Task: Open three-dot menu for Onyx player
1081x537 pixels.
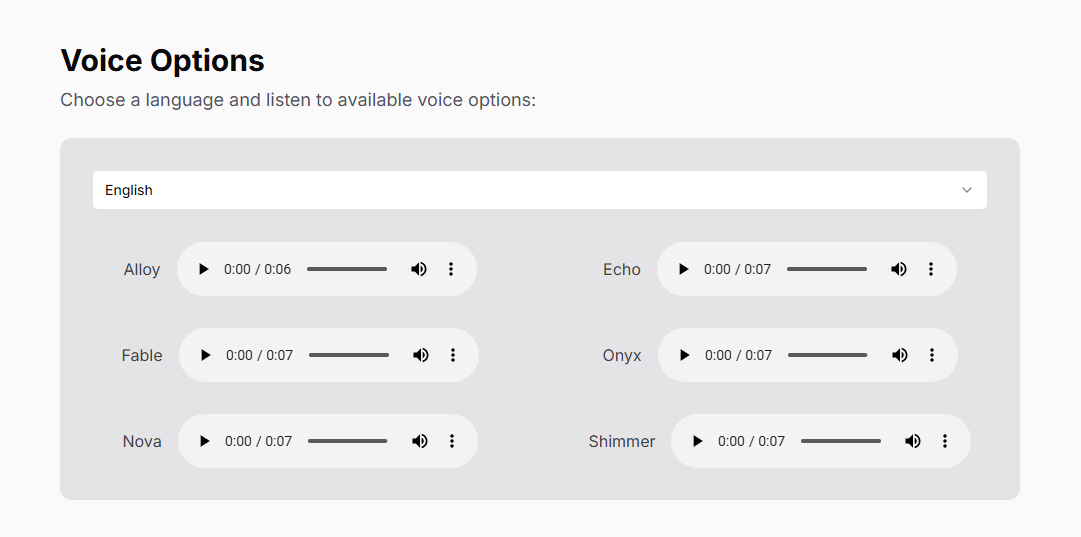Action: 932,355
